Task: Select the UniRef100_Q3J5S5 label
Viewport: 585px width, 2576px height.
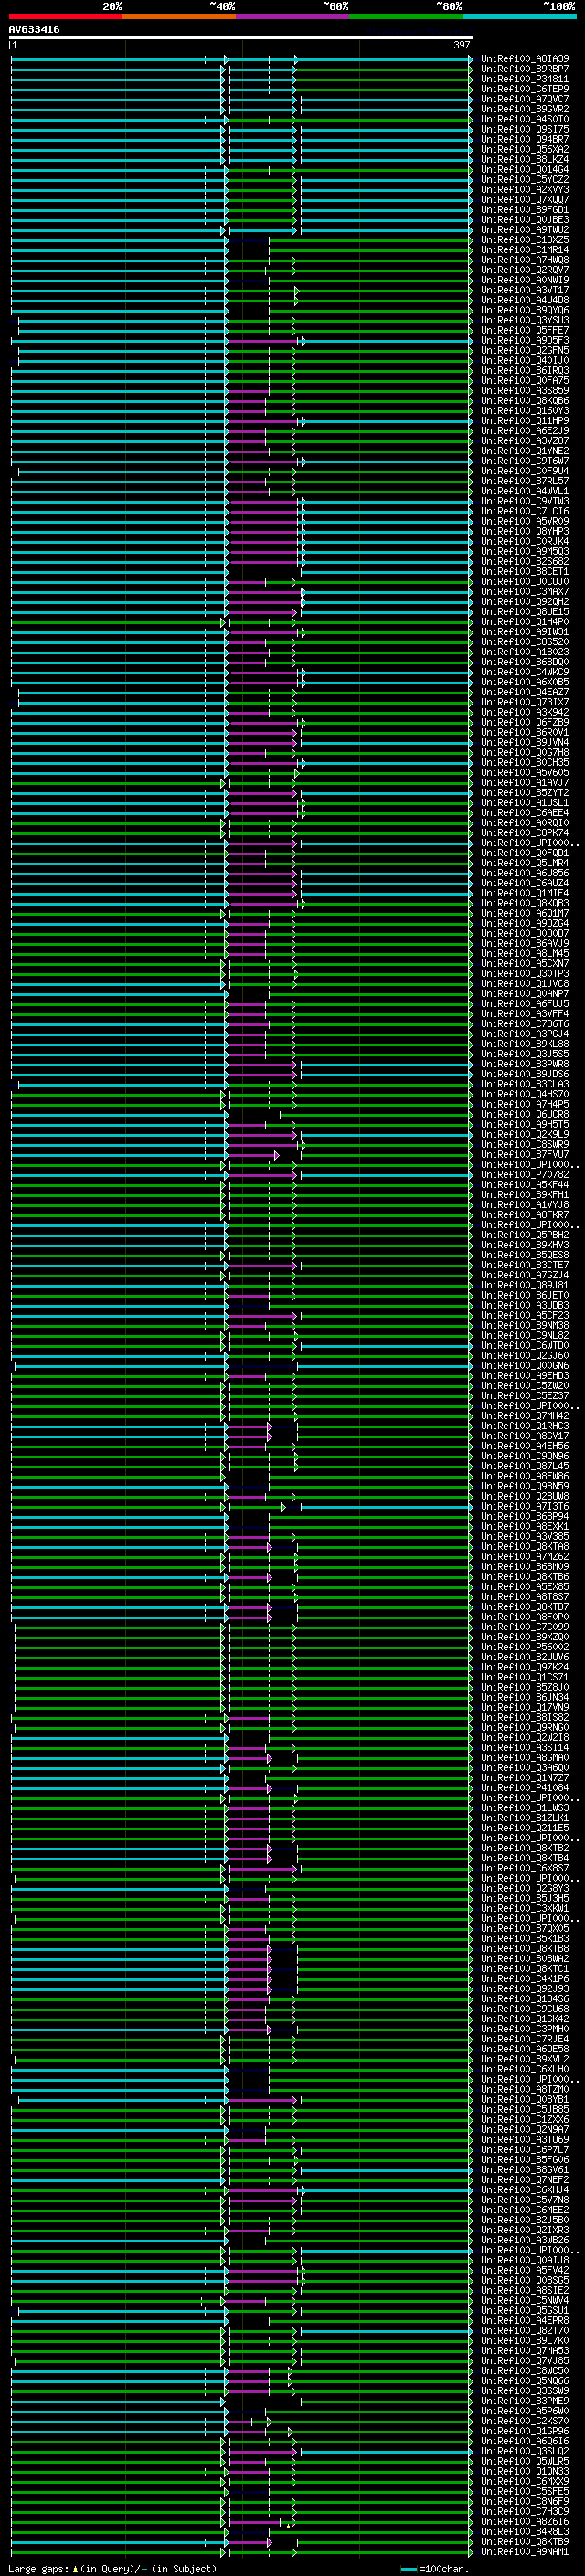Action: (525, 1053)
